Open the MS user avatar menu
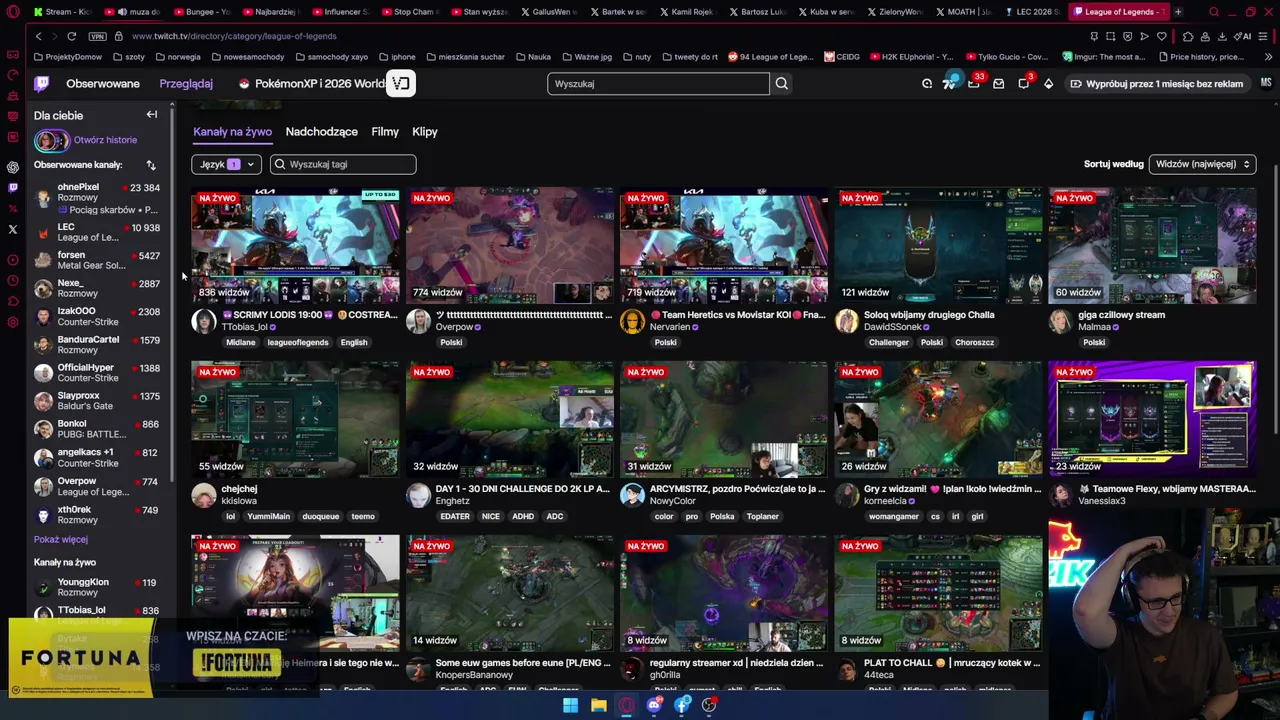 click(1266, 83)
